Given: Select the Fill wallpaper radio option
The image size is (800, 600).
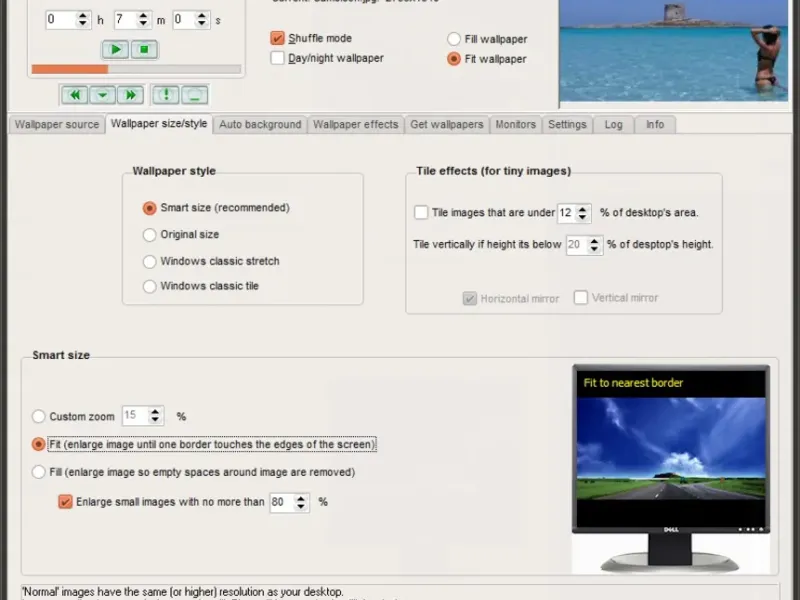Looking at the screenshot, I should click(454, 39).
